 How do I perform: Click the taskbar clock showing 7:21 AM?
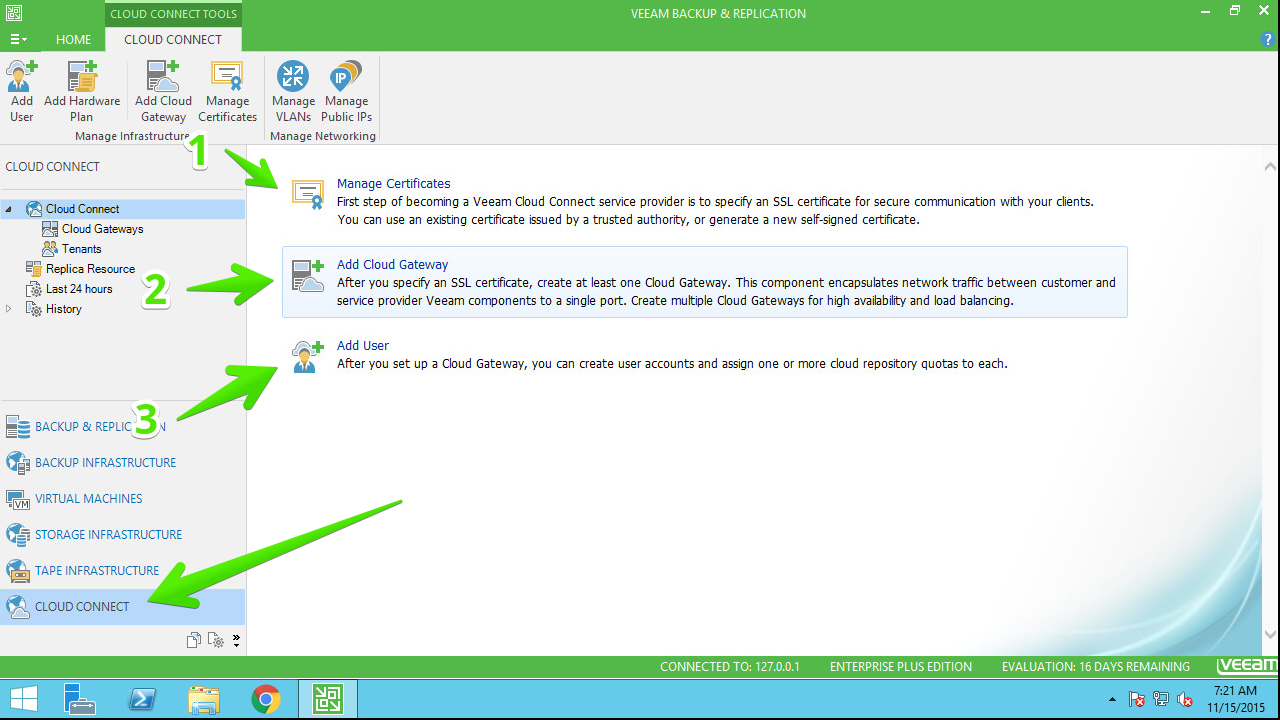(x=1236, y=699)
